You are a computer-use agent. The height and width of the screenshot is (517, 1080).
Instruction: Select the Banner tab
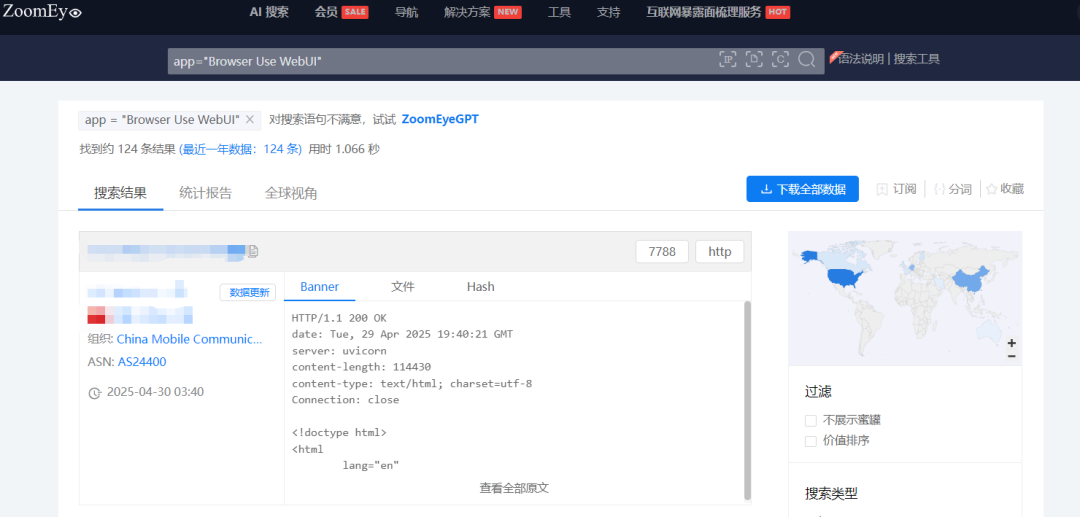pyautogui.click(x=320, y=287)
